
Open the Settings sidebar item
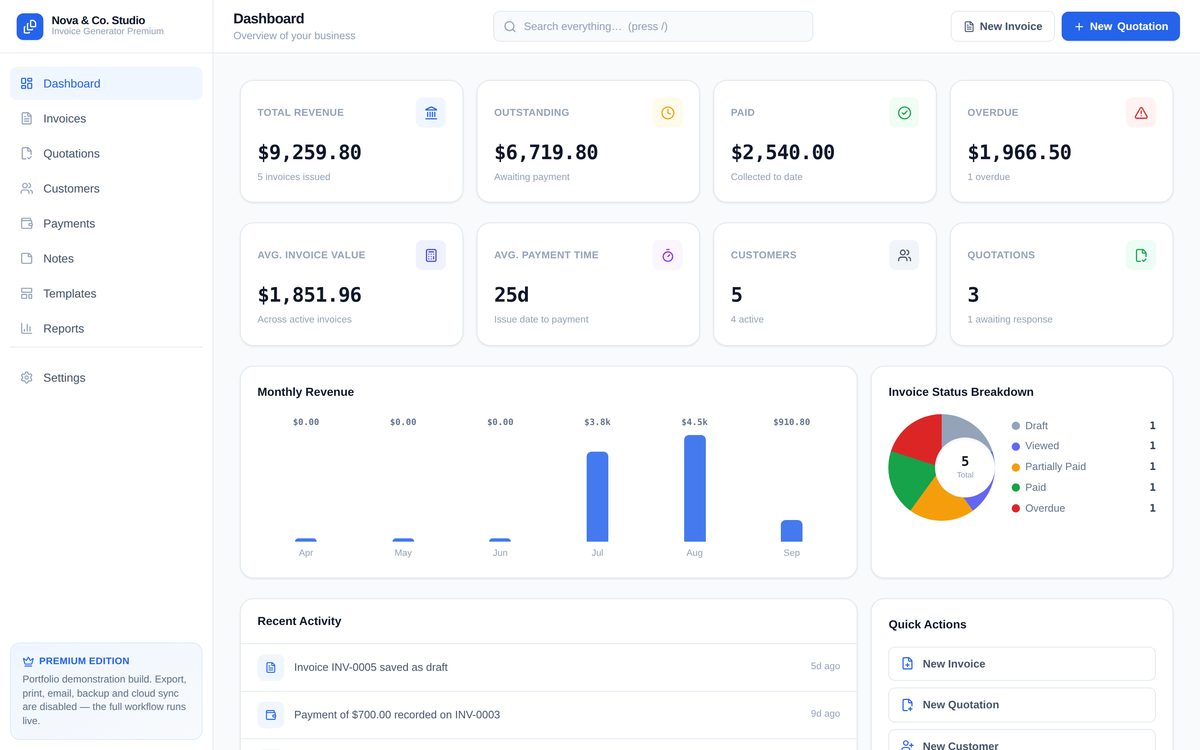(x=106, y=378)
